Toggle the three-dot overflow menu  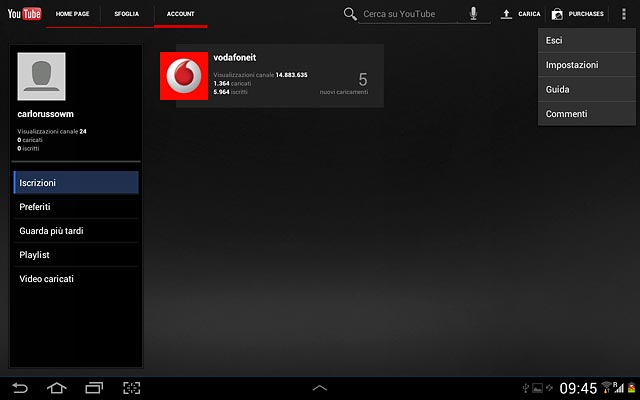pyautogui.click(x=624, y=14)
